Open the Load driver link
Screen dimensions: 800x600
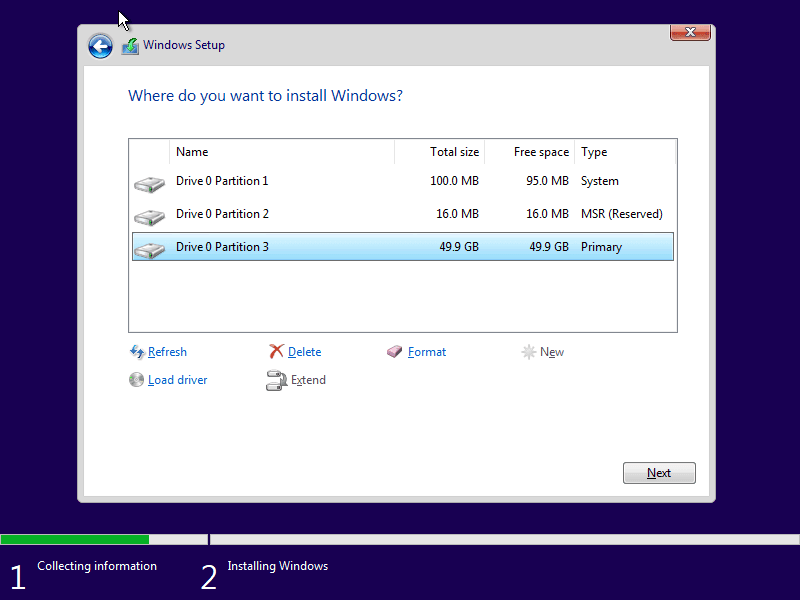pyautogui.click(x=177, y=380)
